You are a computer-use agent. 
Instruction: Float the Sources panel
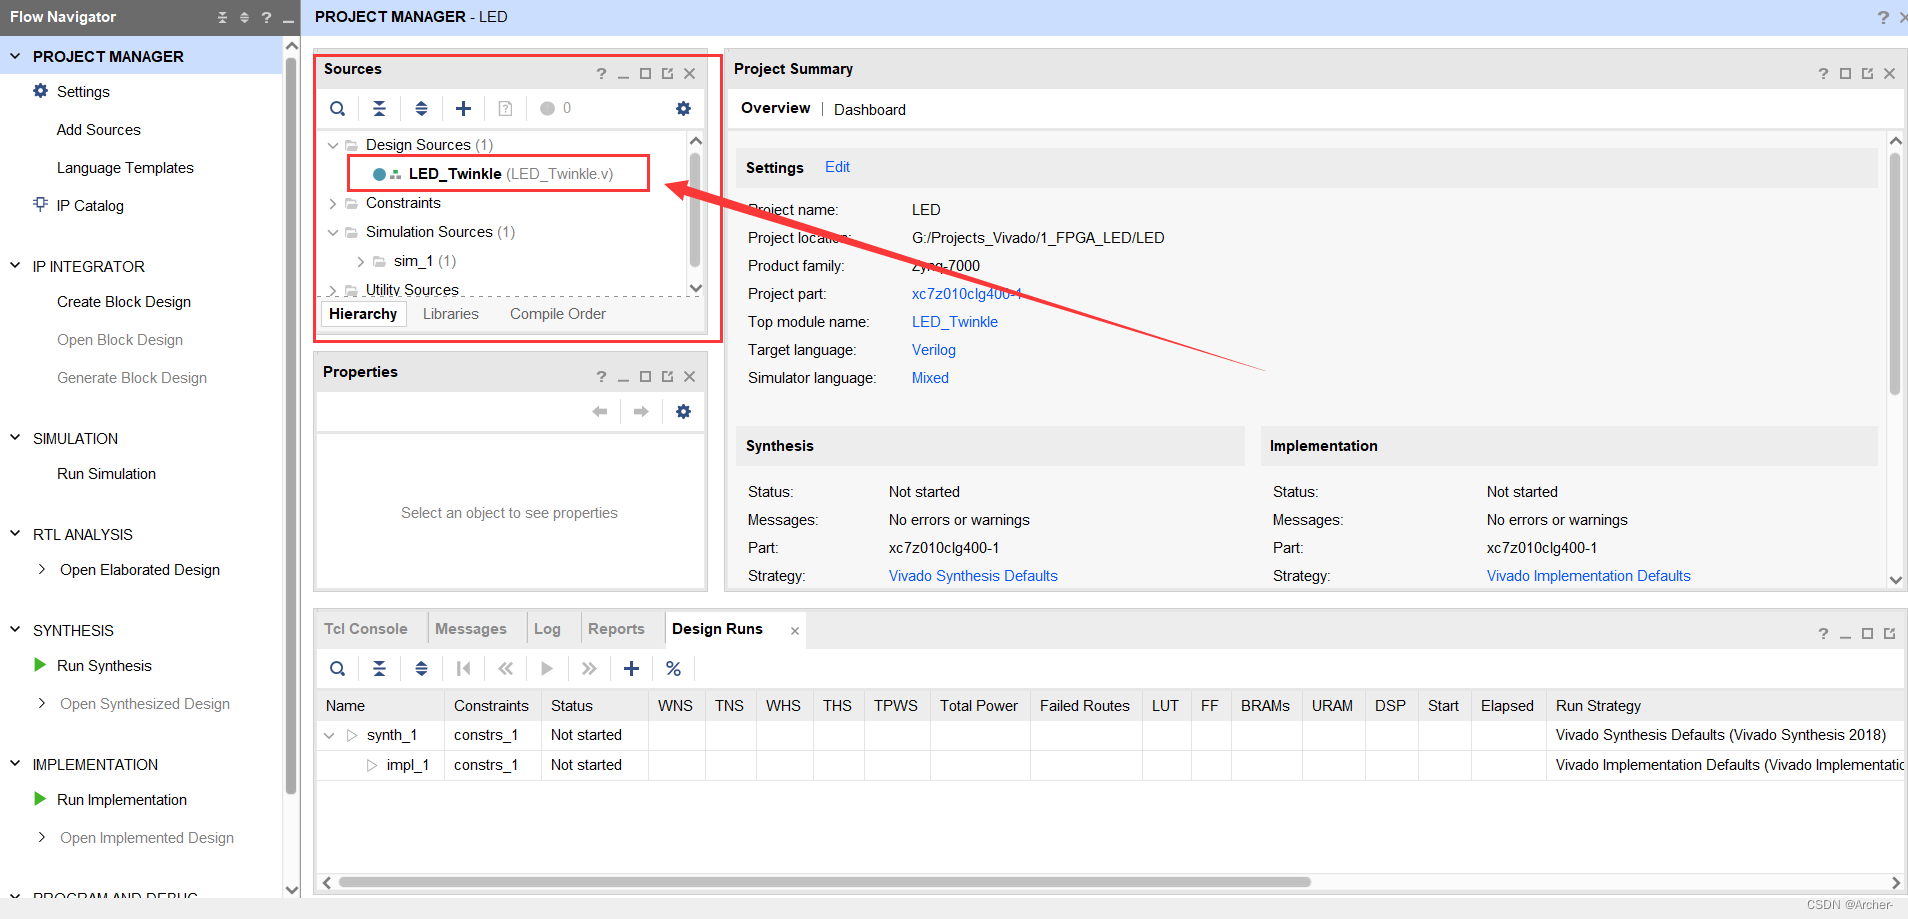[667, 73]
